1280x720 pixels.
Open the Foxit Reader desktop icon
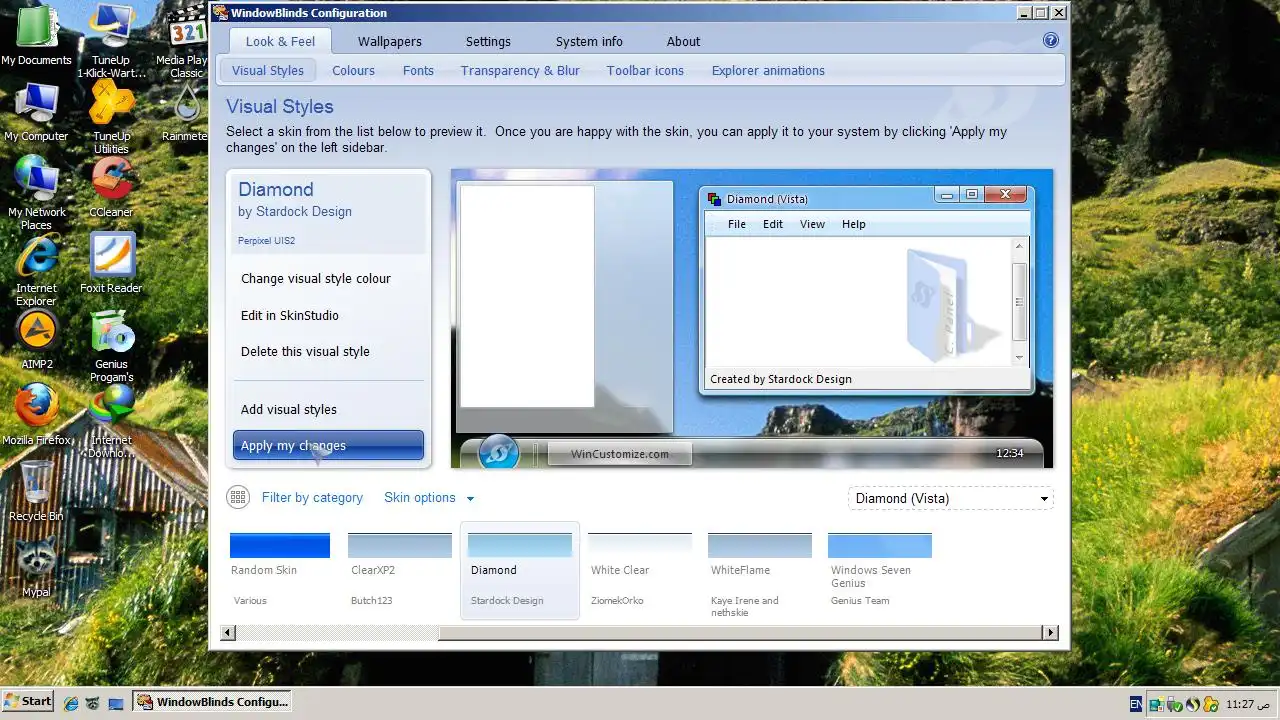click(x=112, y=263)
